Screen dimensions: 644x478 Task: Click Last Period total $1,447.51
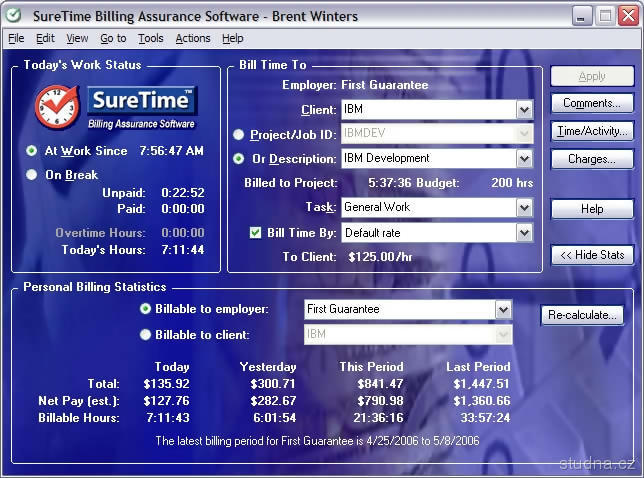[481, 384]
